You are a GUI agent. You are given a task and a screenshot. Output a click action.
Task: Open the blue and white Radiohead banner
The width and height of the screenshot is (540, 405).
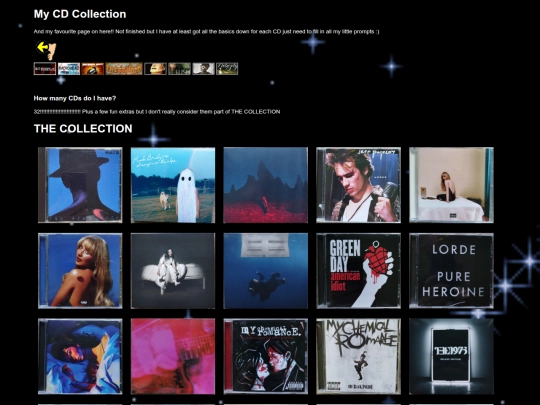tap(69, 69)
